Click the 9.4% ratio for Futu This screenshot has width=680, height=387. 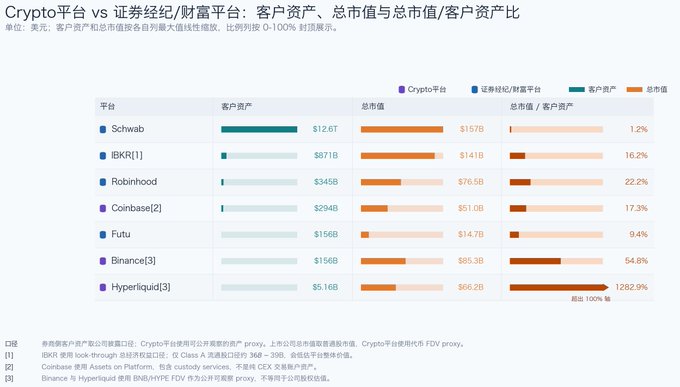click(638, 235)
